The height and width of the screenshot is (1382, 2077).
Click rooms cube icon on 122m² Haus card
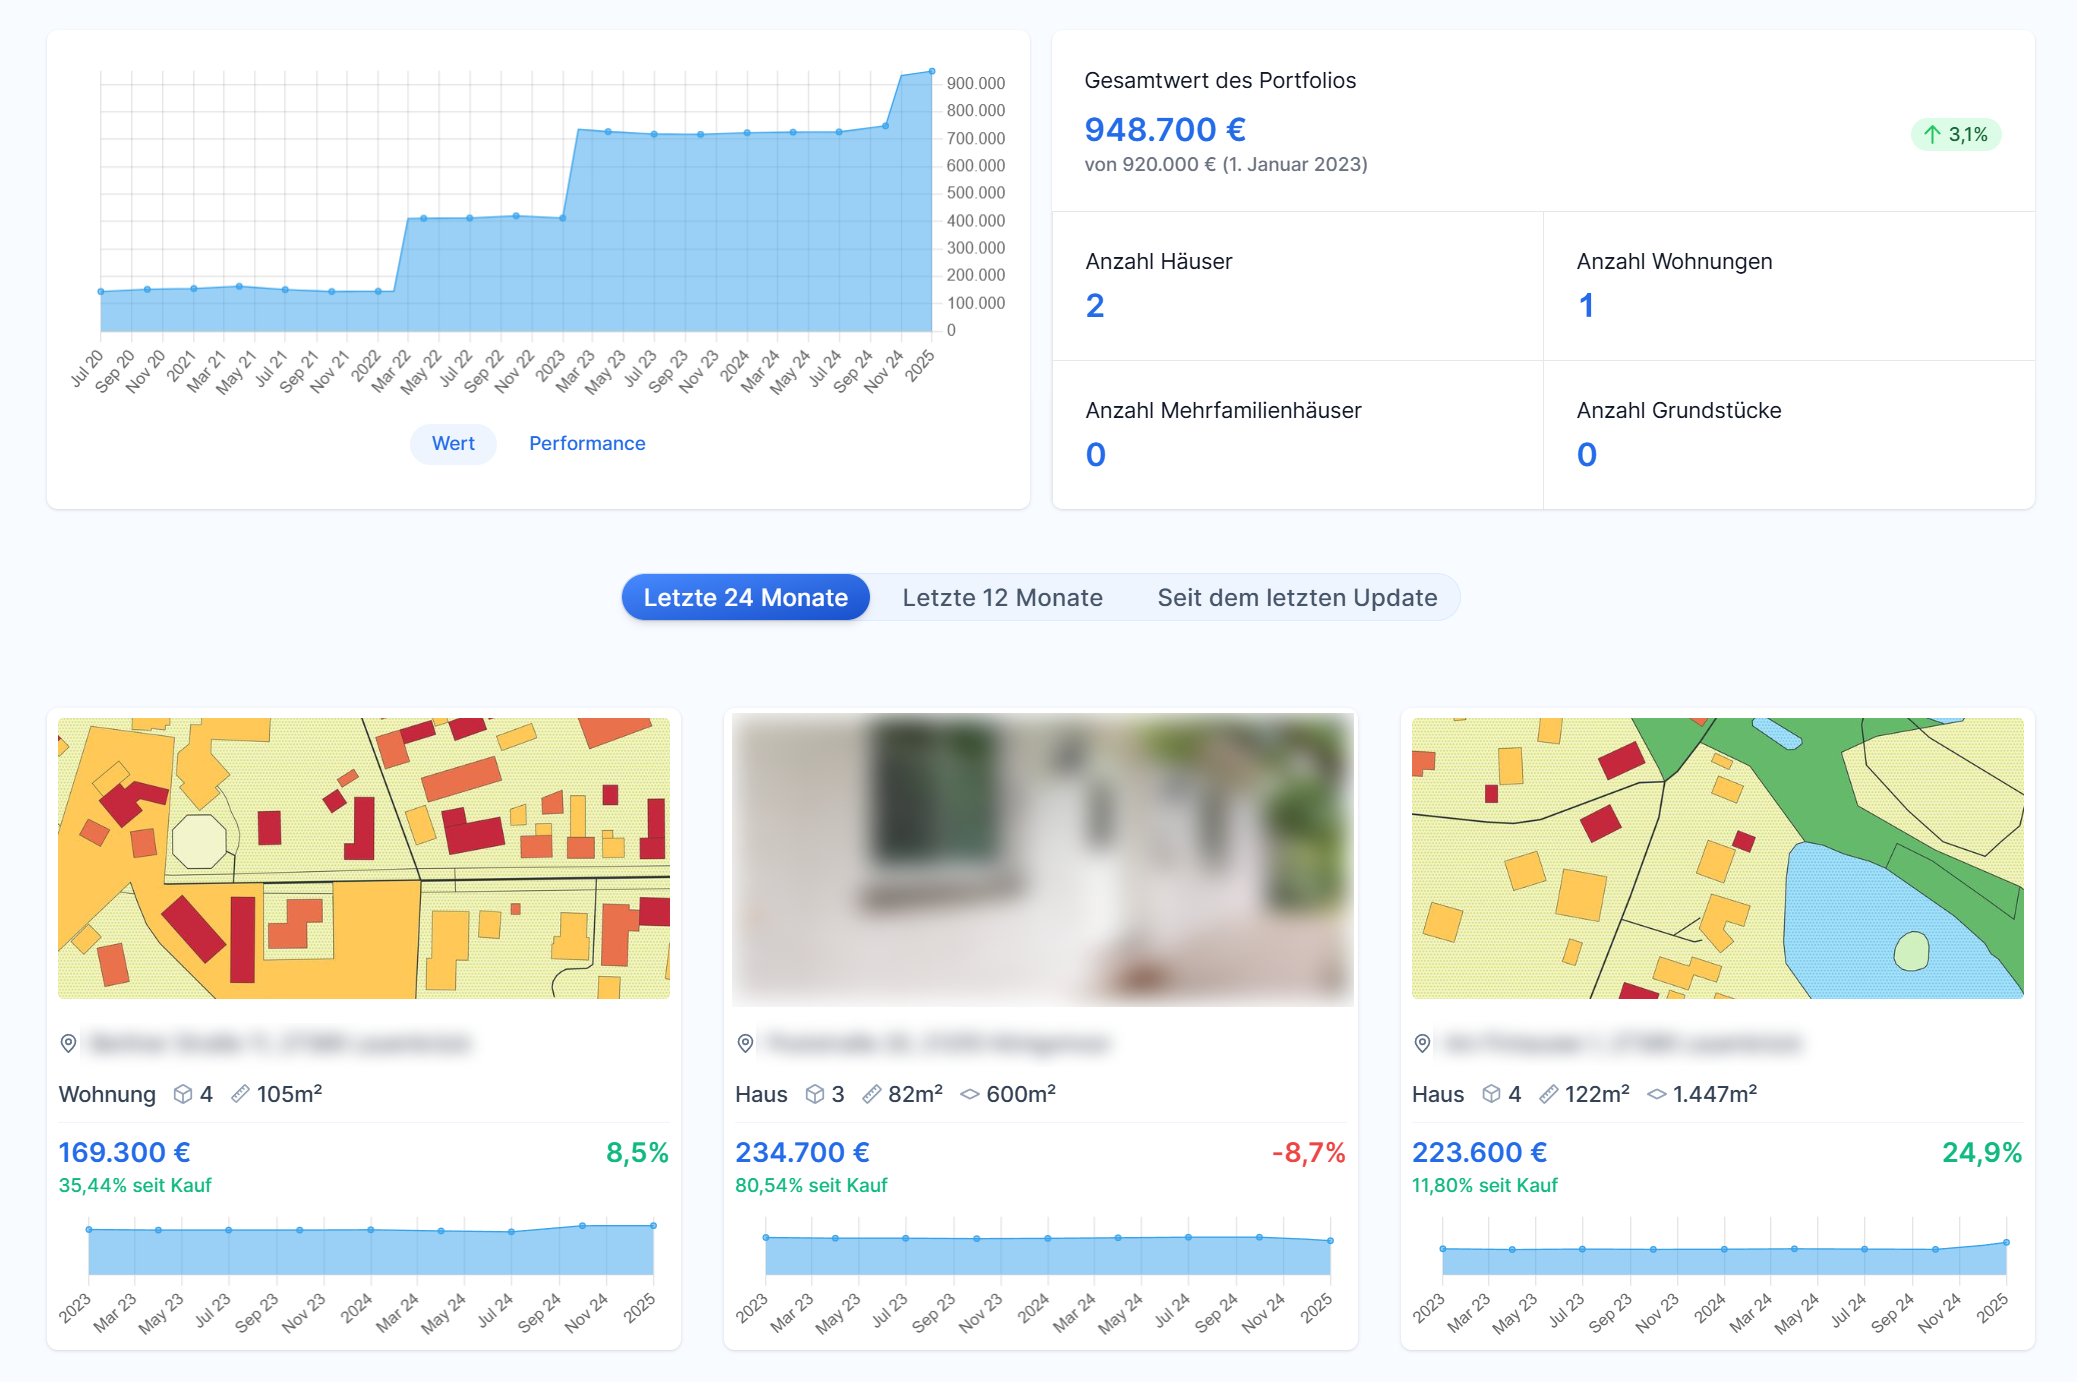tap(1491, 1094)
